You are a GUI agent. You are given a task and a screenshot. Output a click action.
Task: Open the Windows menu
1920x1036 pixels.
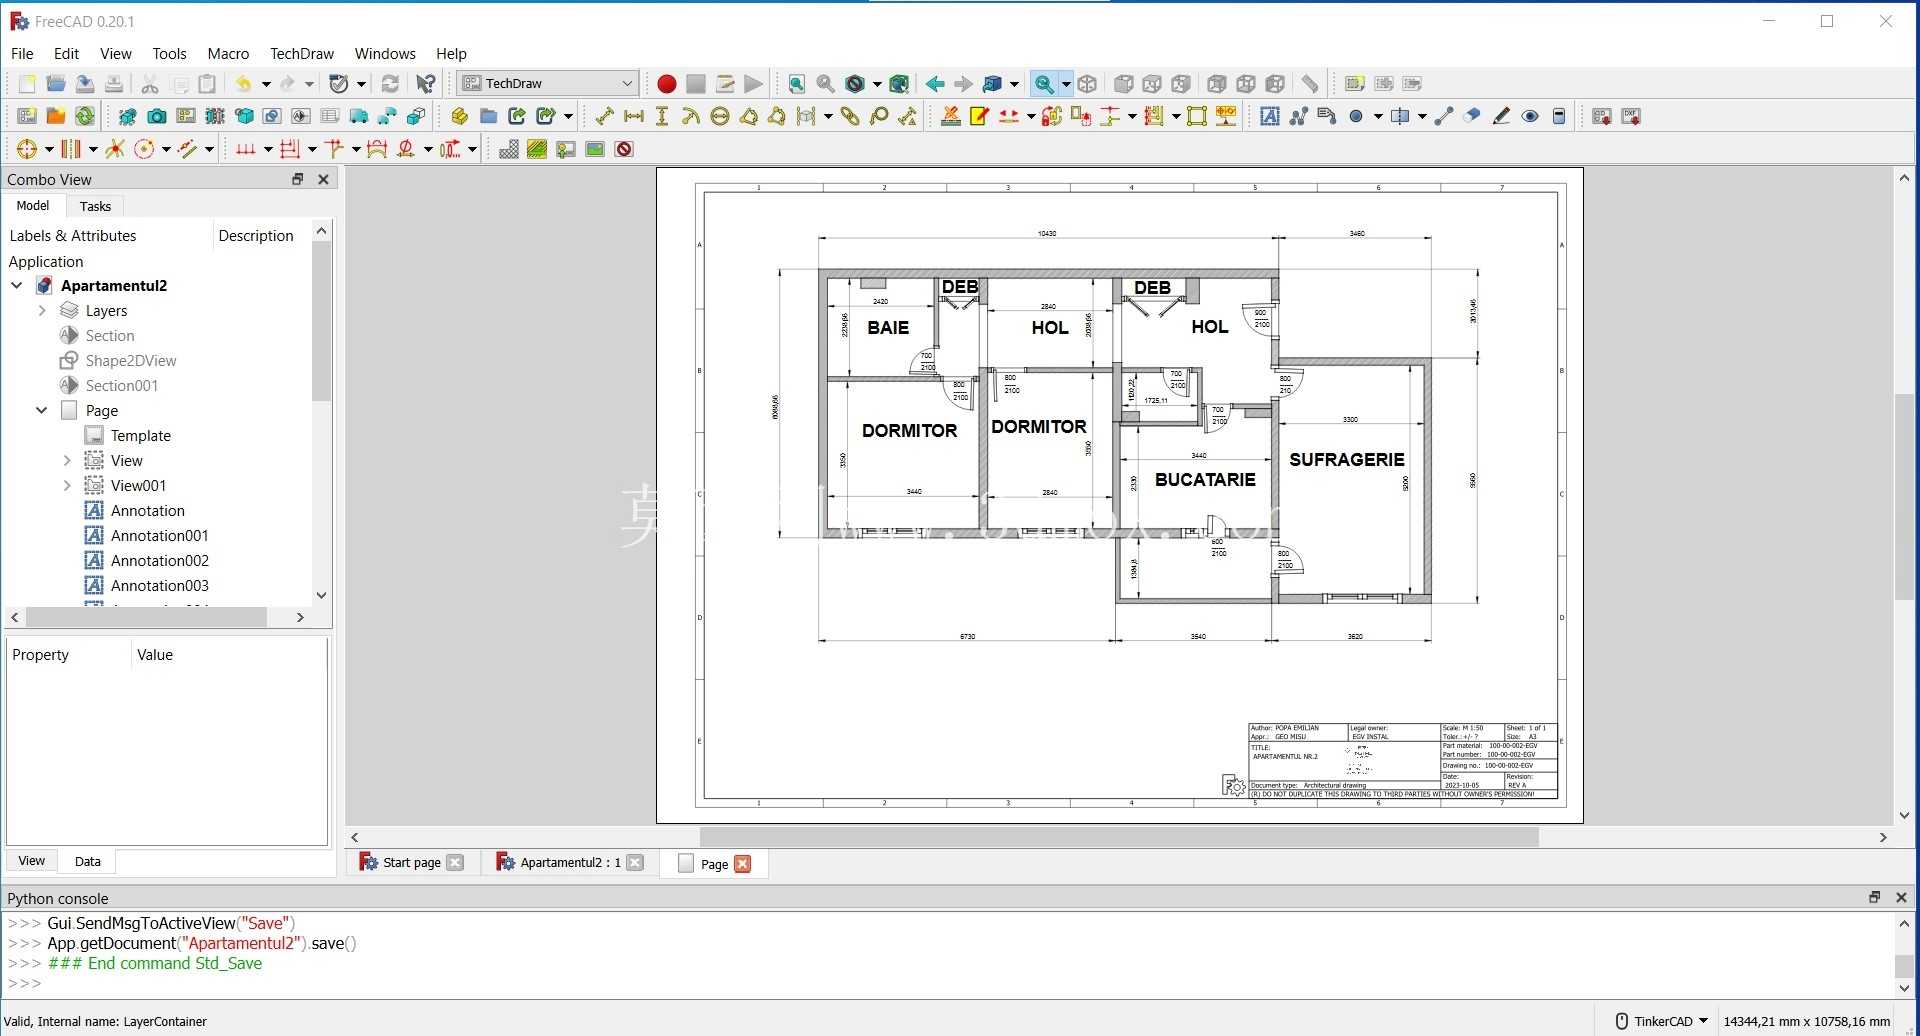point(385,54)
